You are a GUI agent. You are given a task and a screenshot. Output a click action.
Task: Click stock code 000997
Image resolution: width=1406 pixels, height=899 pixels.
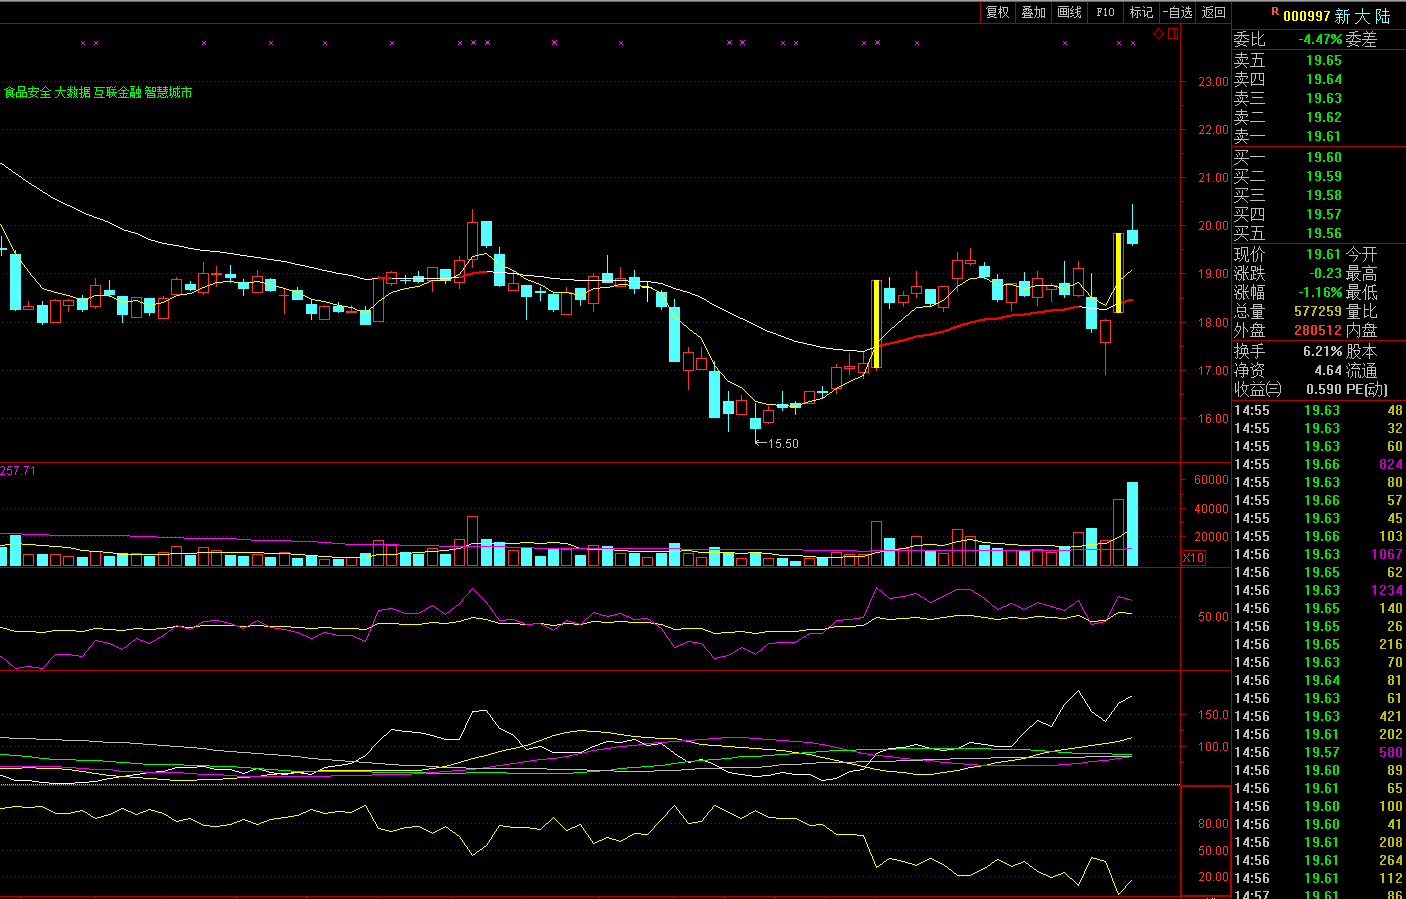pos(1306,16)
